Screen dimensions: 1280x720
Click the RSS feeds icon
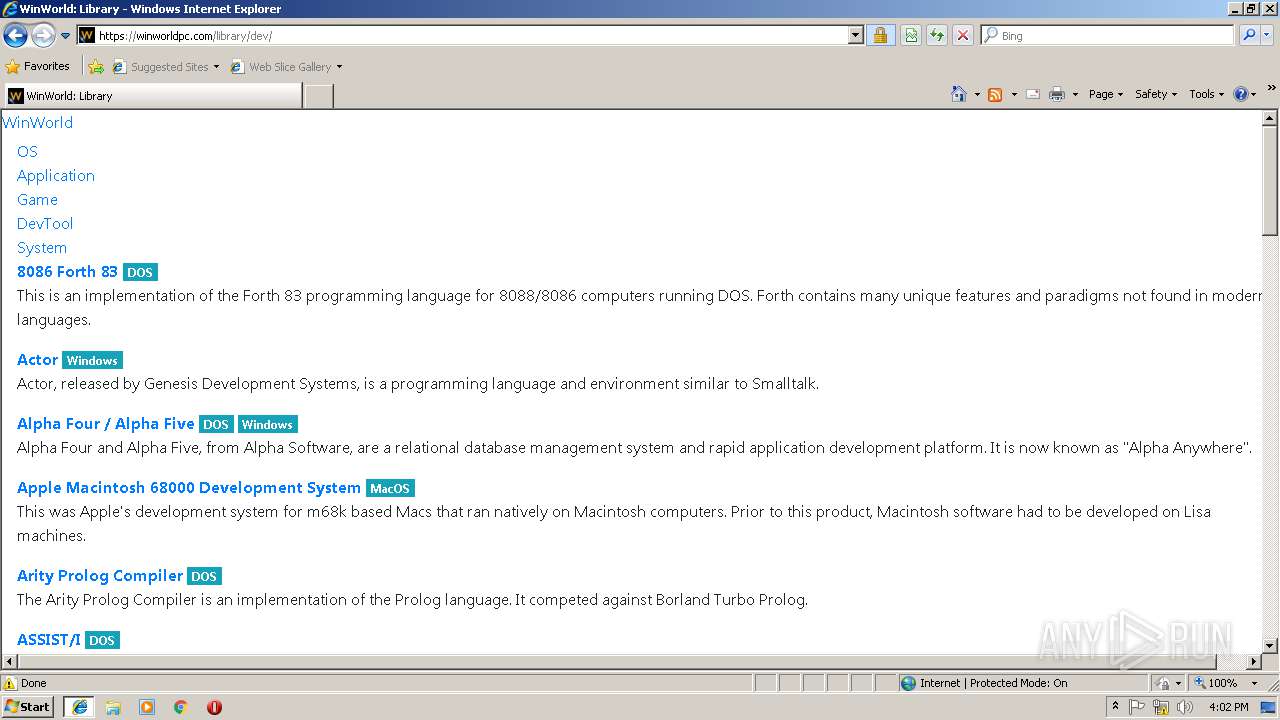pyautogui.click(x=995, y=94)
